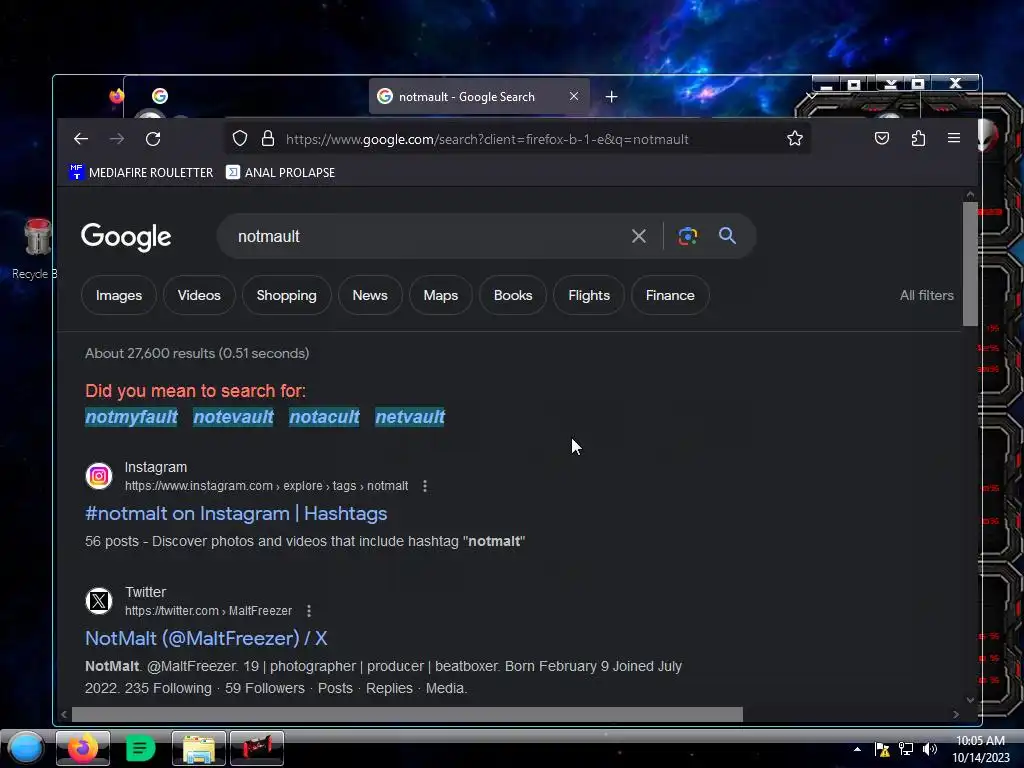Filter results by Finance
The width and height of the screenshot is (1024, 768).
(670, 295)
